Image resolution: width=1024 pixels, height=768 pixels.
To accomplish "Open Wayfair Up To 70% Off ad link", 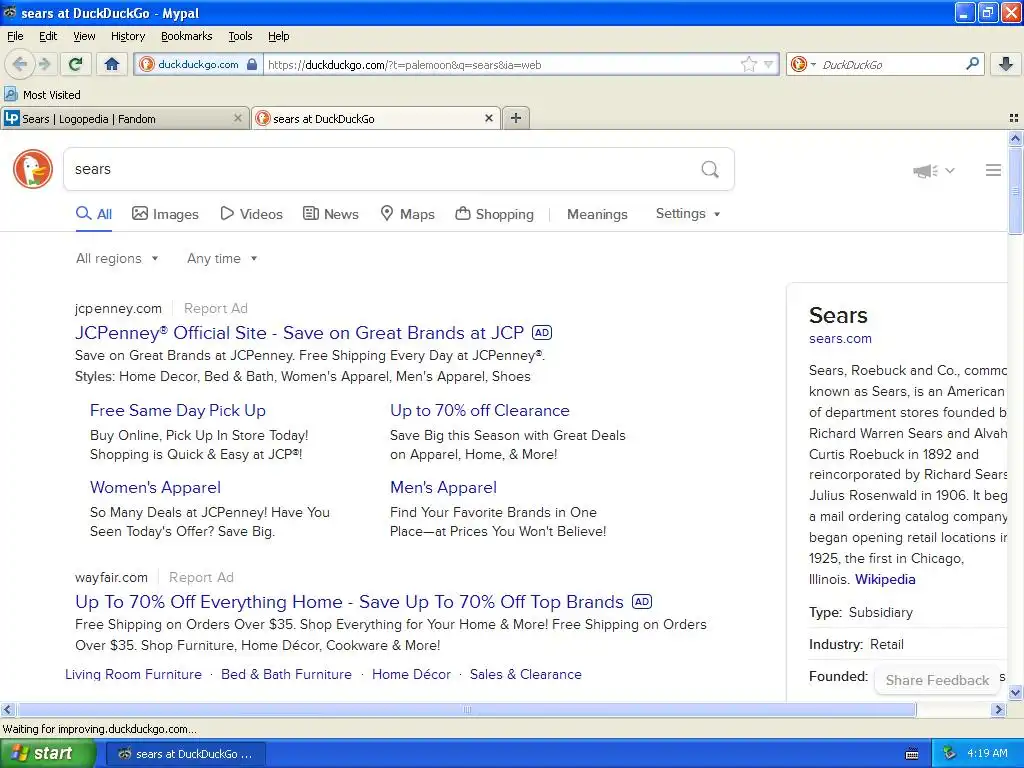I will click(349, 601).
